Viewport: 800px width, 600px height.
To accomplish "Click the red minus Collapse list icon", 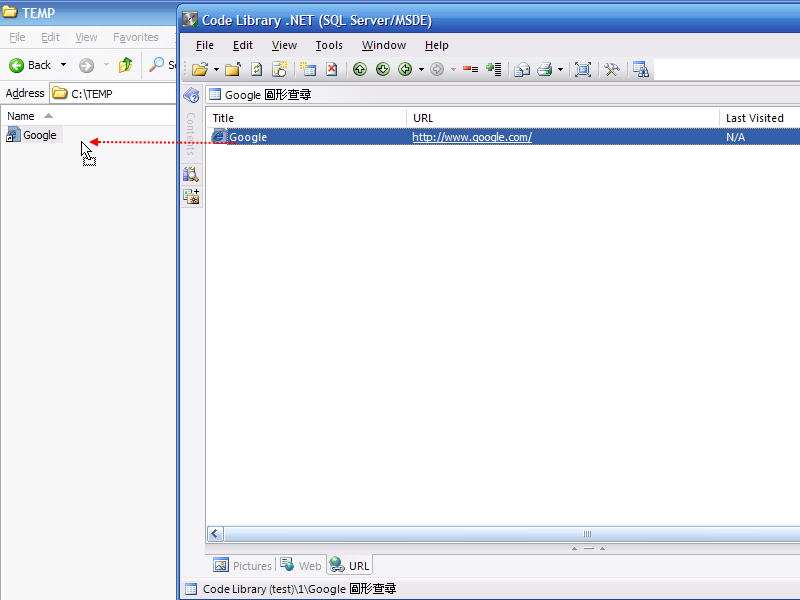I will 470,69.
